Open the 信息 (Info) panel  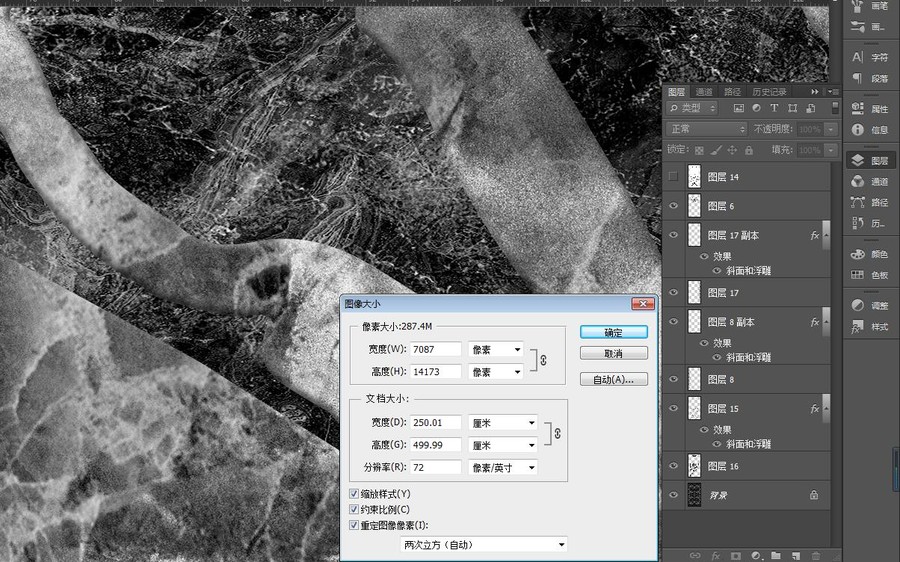coord(869,130)
